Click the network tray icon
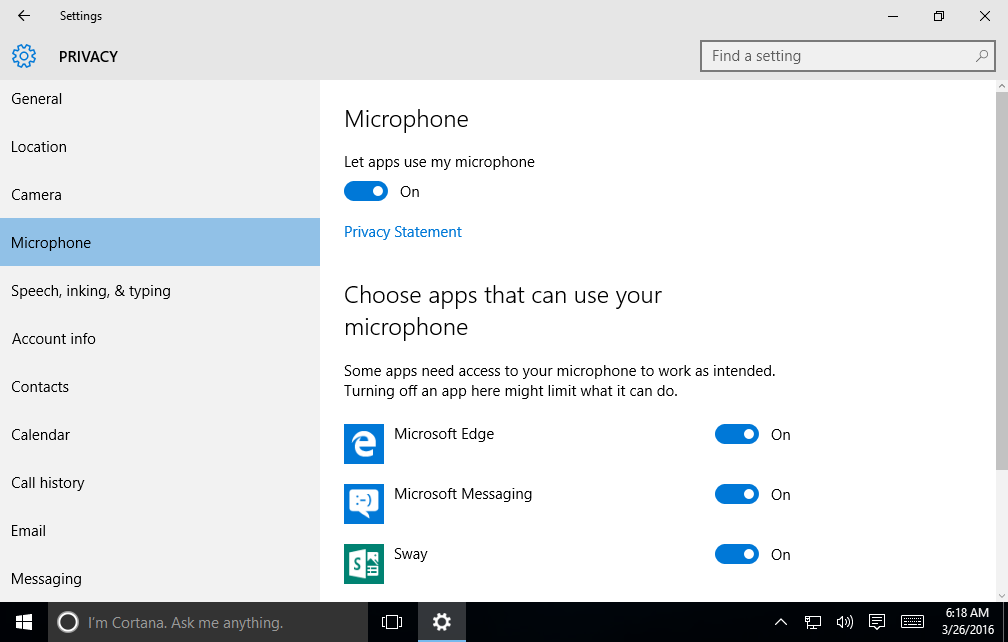 point(813,622)
